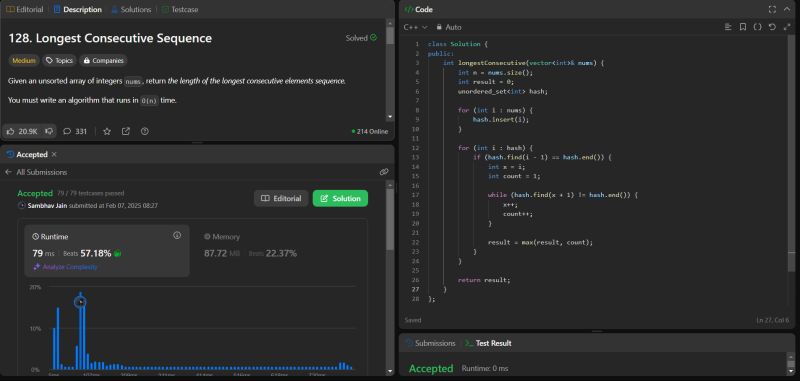Open the Test Result tab
Screen dimensions: 800x381
tap(488, 343)
